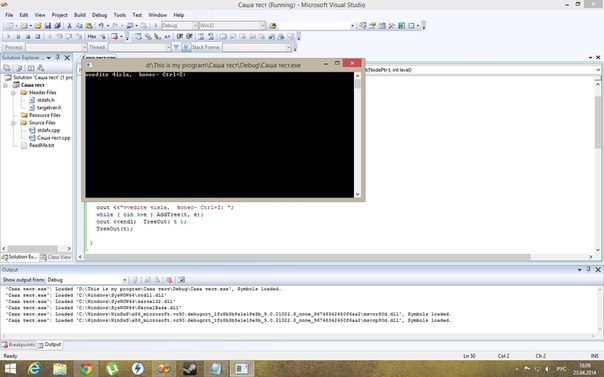604x377 pixels.
Task: Toggle Hex display button
Action: click(x=92, y=37)
